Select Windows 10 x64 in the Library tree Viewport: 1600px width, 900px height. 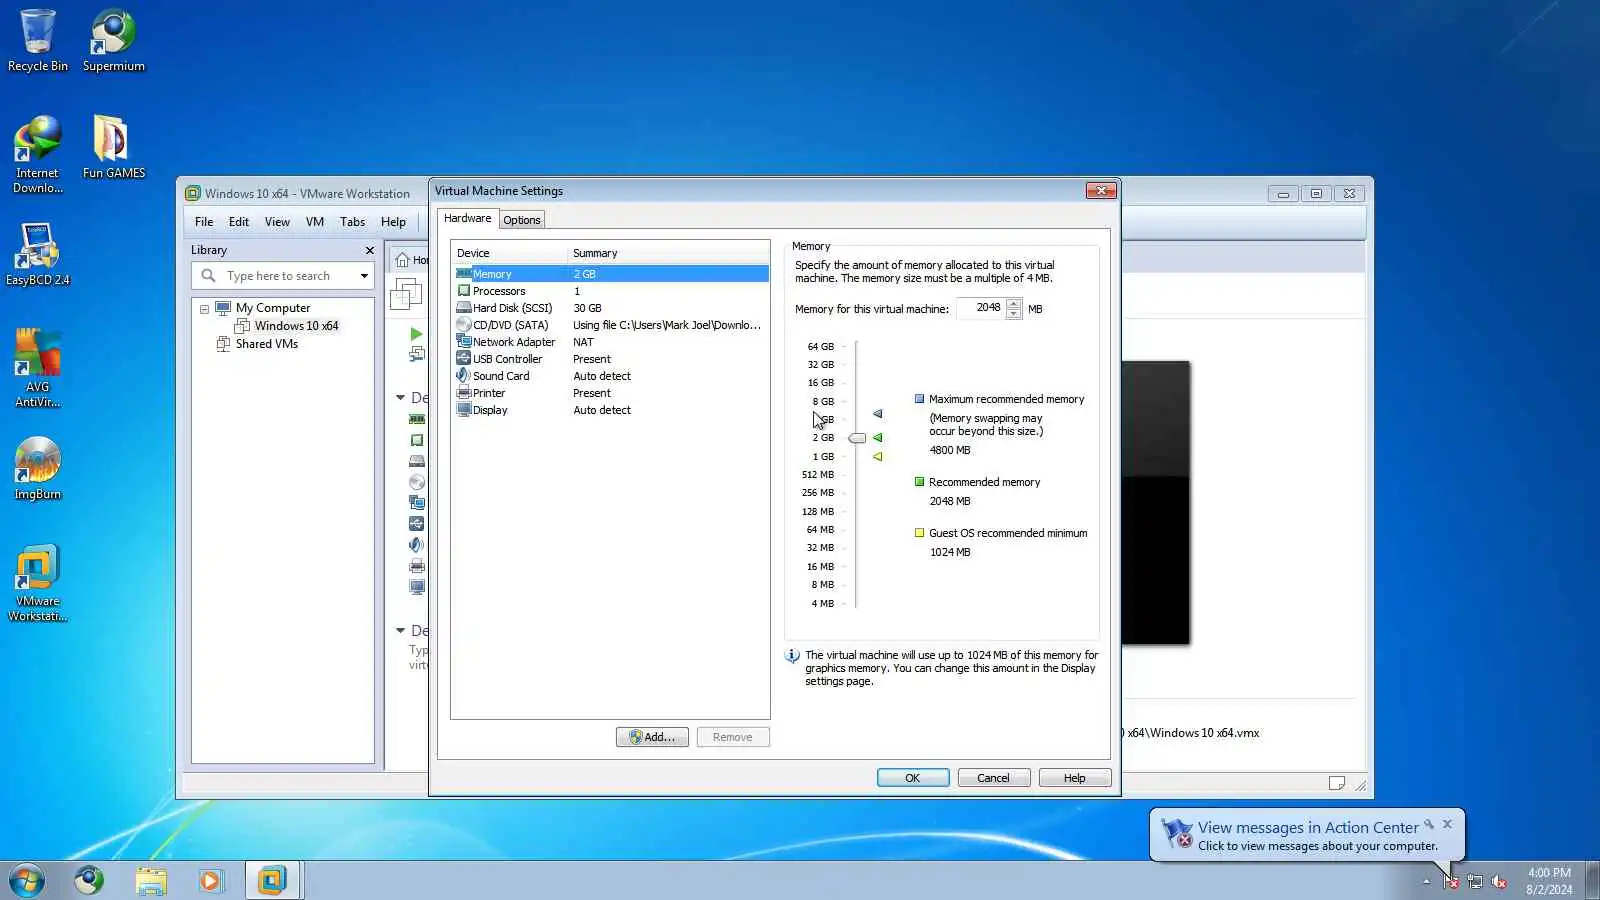pyautogui.click(x=296, y=326)
